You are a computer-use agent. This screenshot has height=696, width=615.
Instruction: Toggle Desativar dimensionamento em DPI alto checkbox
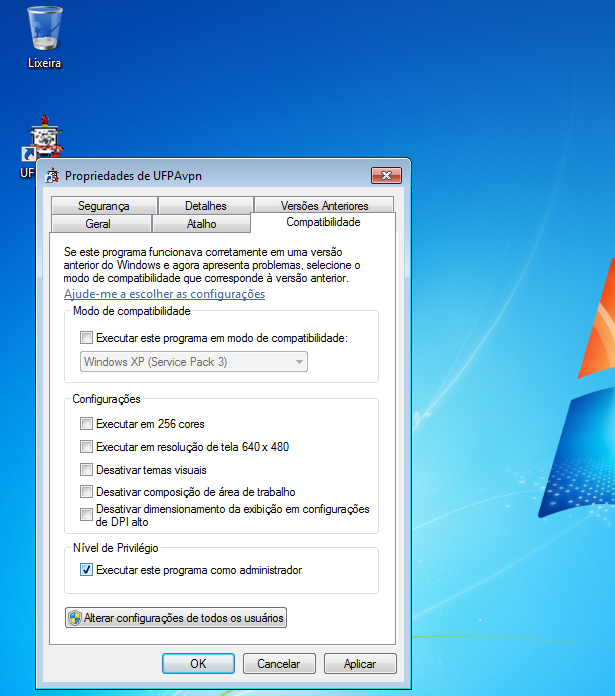point(86,515)
